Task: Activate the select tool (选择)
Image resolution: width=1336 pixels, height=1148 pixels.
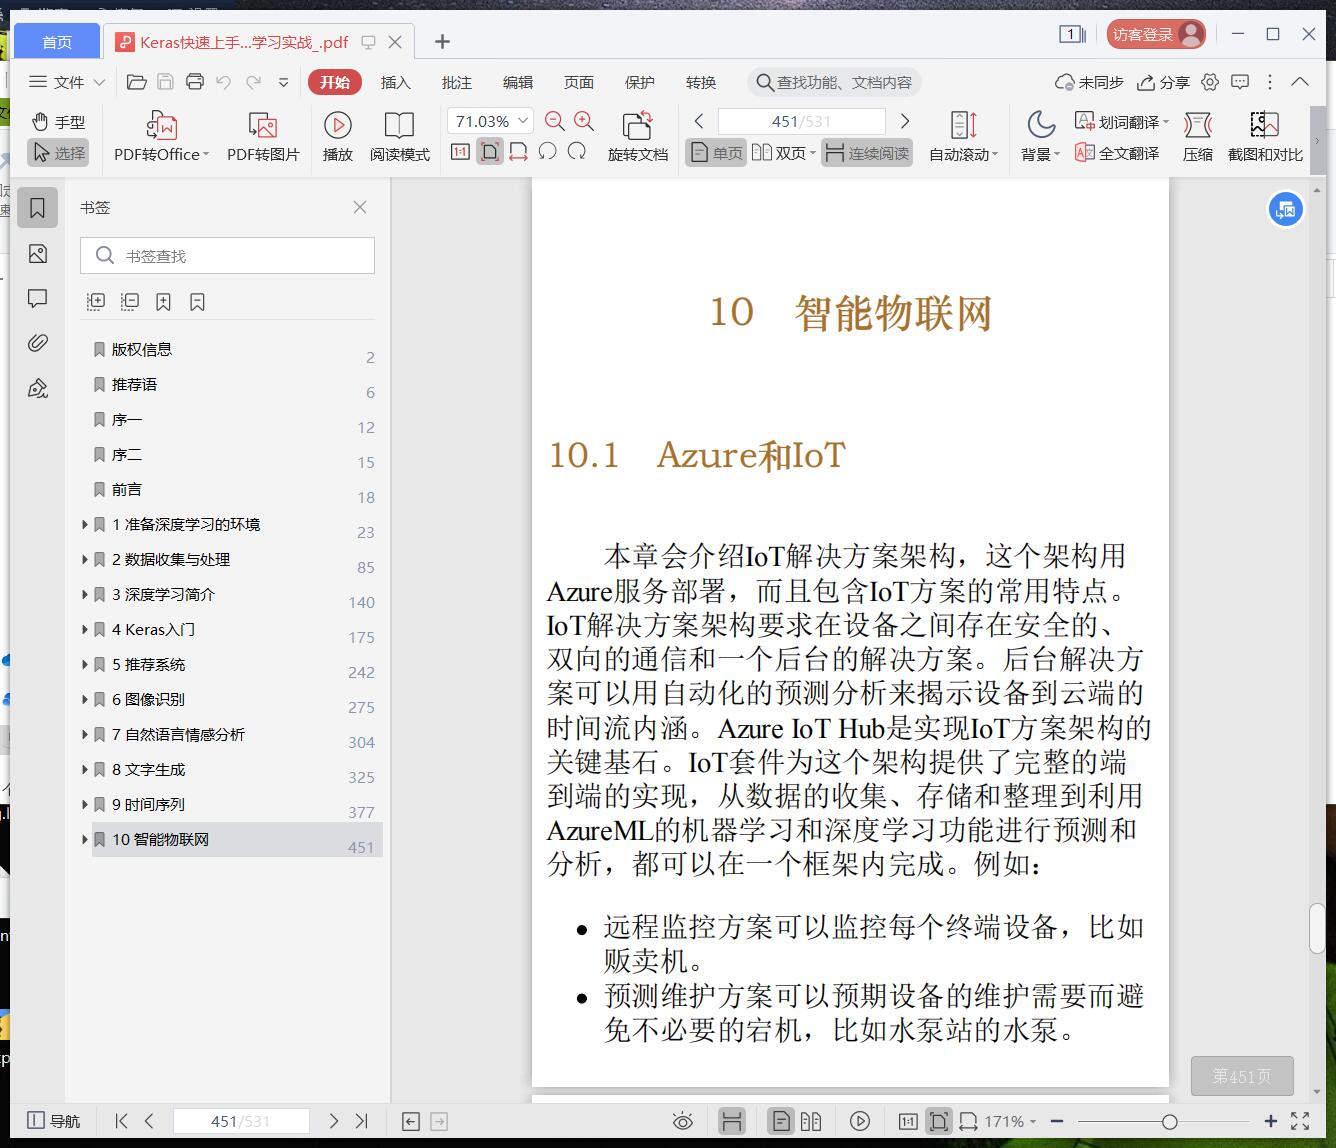Action: (x=58, y=153)
